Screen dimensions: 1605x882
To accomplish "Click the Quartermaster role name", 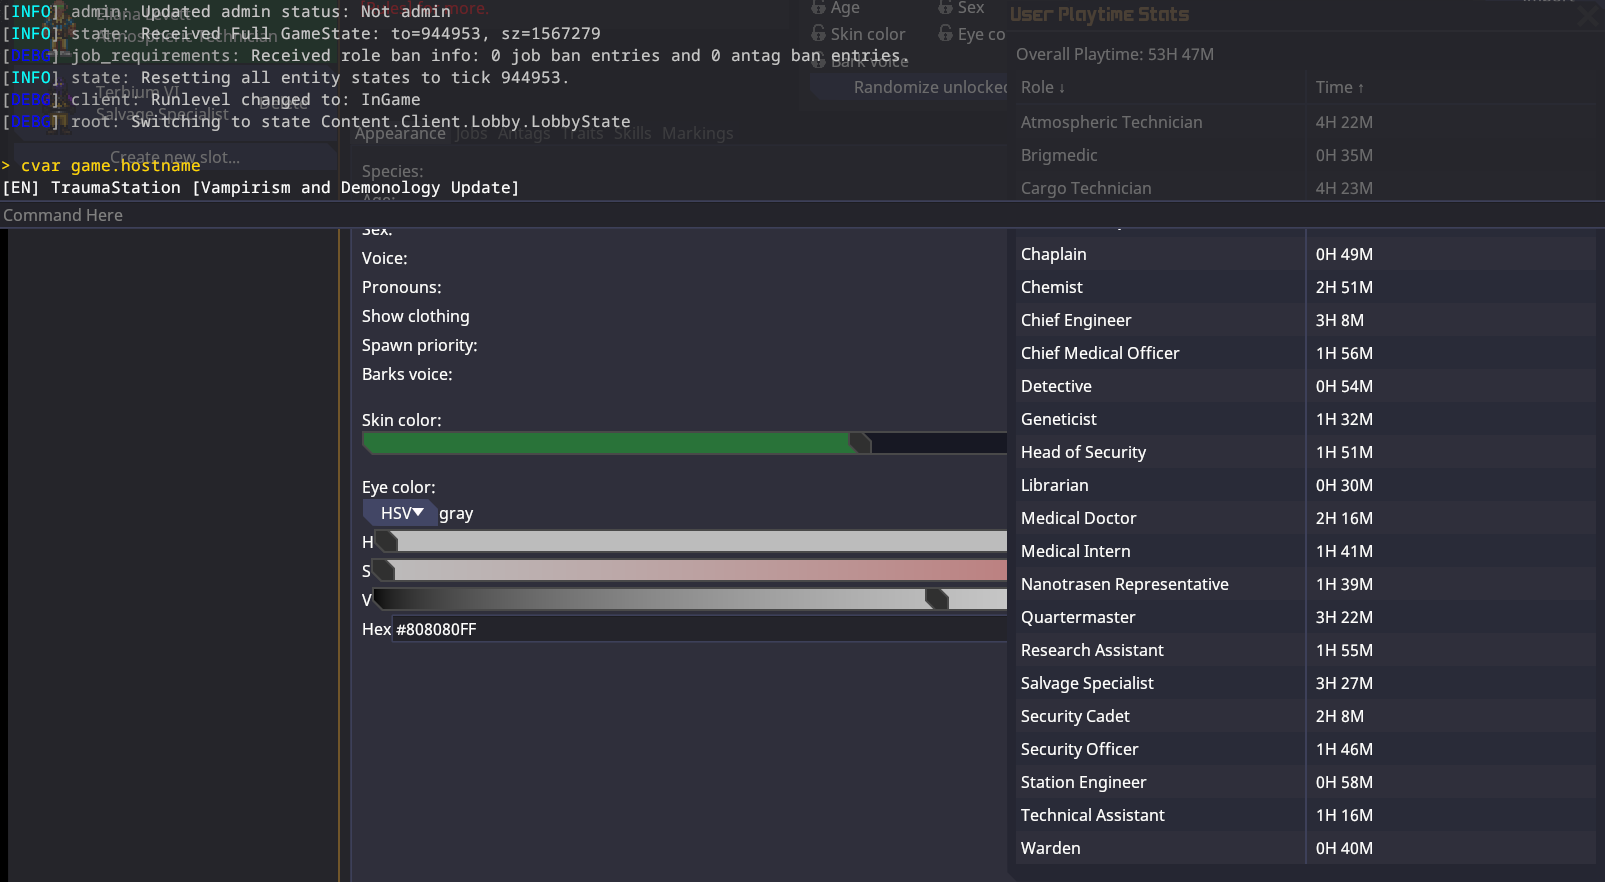I will click(1078, 617).
